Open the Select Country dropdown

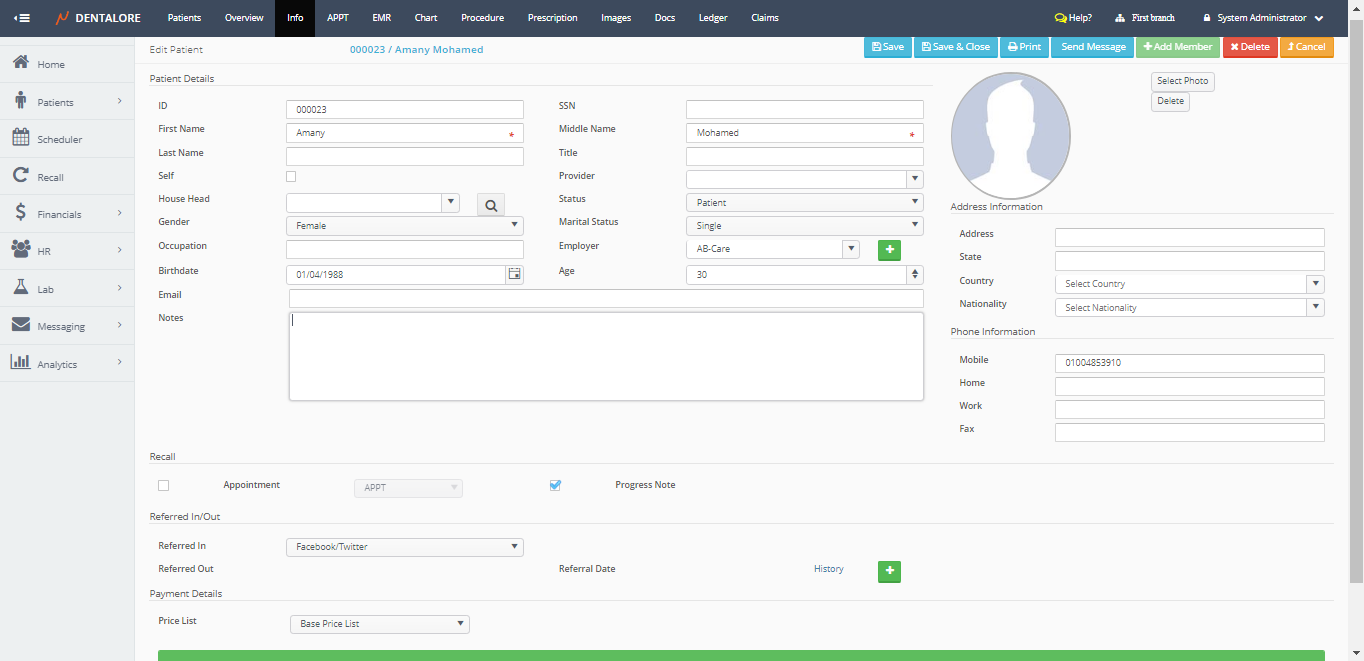click(1189, 284)
